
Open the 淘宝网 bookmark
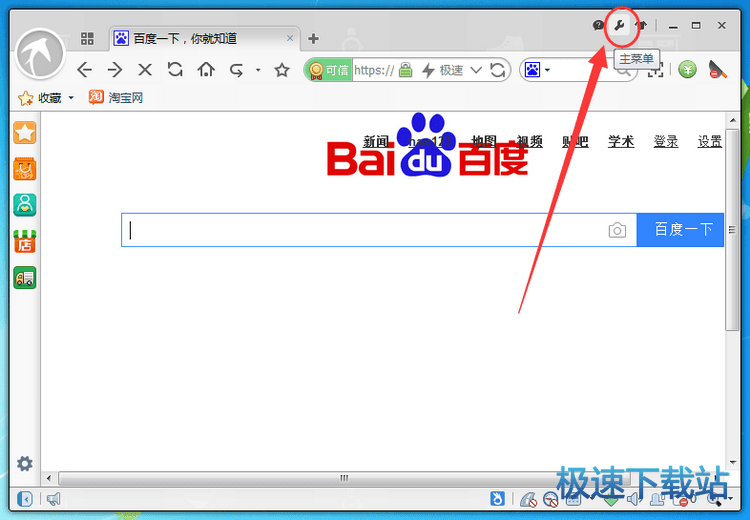116,98
